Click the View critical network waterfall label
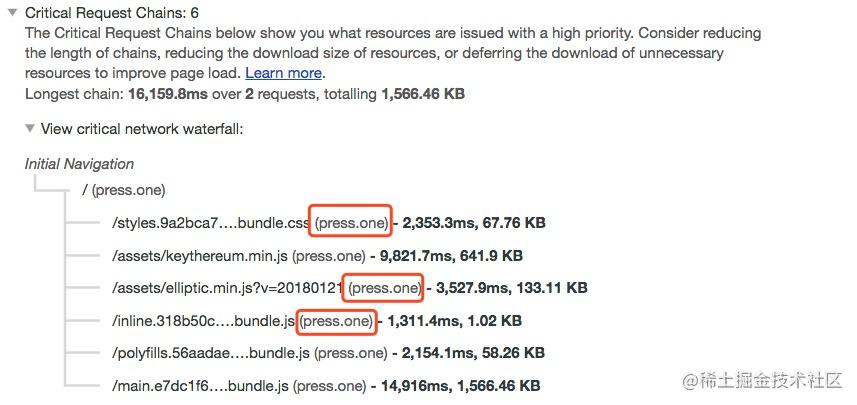The image size is (857, 405). point(142,129)
